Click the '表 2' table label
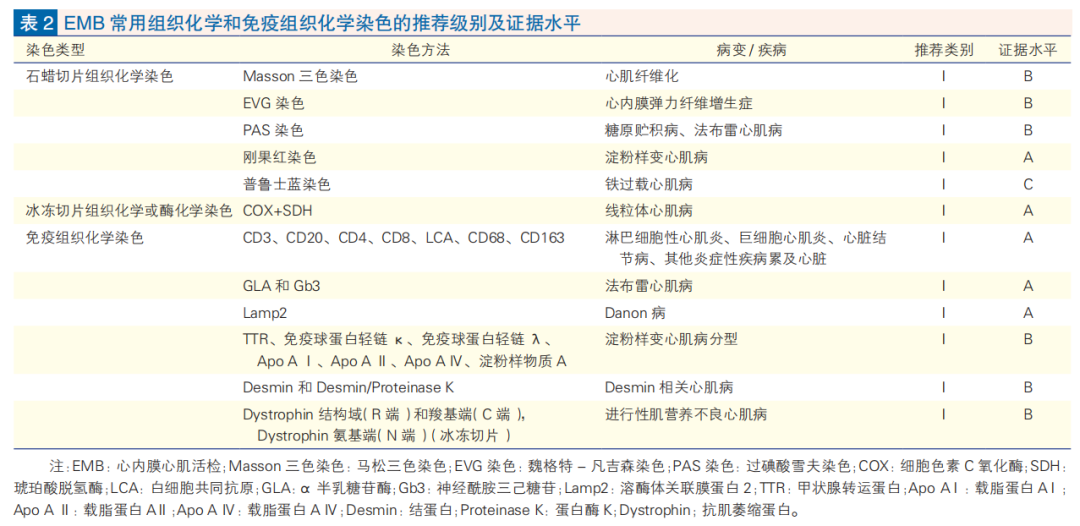The image size is (1080, 526). pos(37,23)
